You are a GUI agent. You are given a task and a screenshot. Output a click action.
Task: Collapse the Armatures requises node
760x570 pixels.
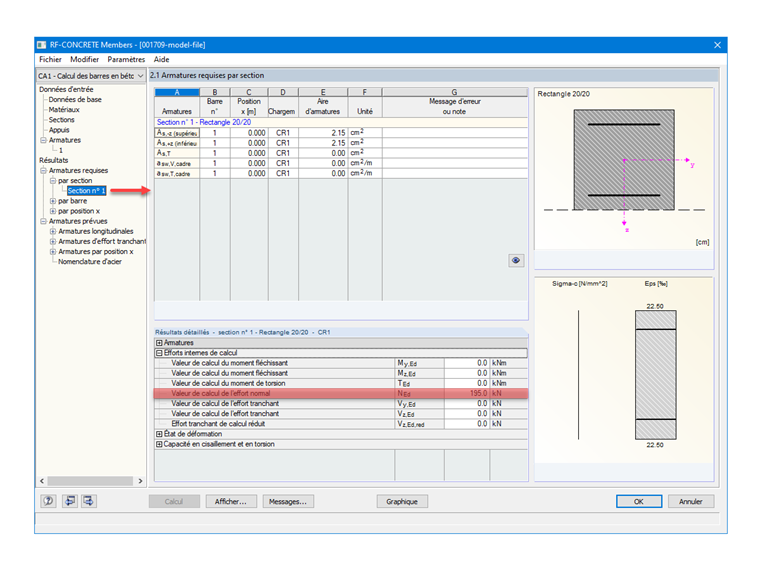tap(43, 171)
